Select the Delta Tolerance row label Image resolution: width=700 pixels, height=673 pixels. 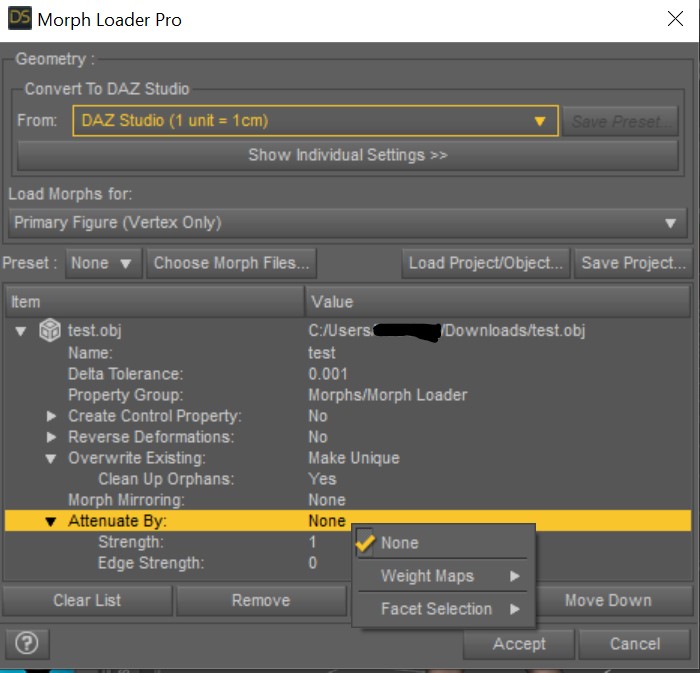coord(125,374)
